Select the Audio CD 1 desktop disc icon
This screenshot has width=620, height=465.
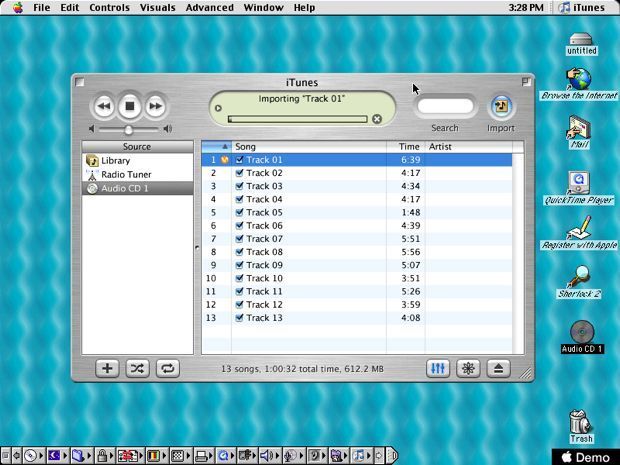pyautogui.click(x=582, y=337)
